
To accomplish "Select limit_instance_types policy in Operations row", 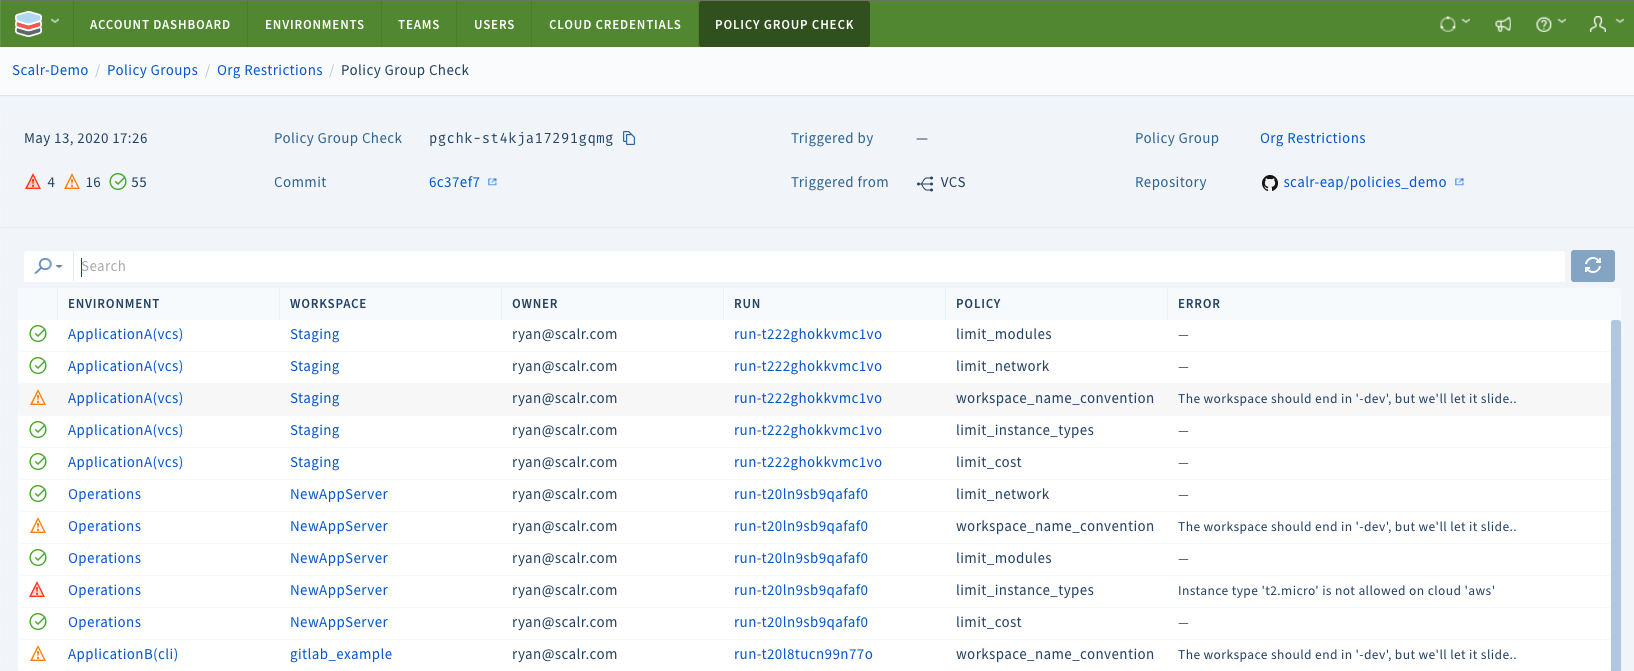I will tap(1025, 590).
